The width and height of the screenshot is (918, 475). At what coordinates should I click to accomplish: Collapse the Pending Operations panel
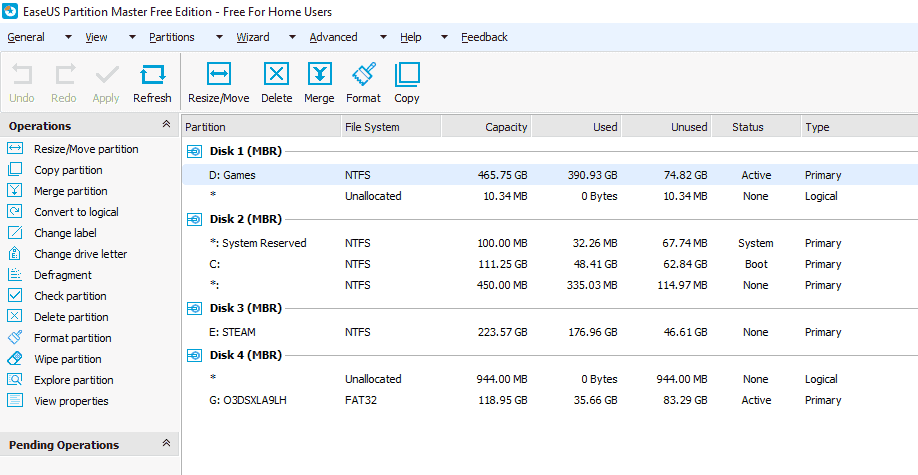click(x=166, y=443)
